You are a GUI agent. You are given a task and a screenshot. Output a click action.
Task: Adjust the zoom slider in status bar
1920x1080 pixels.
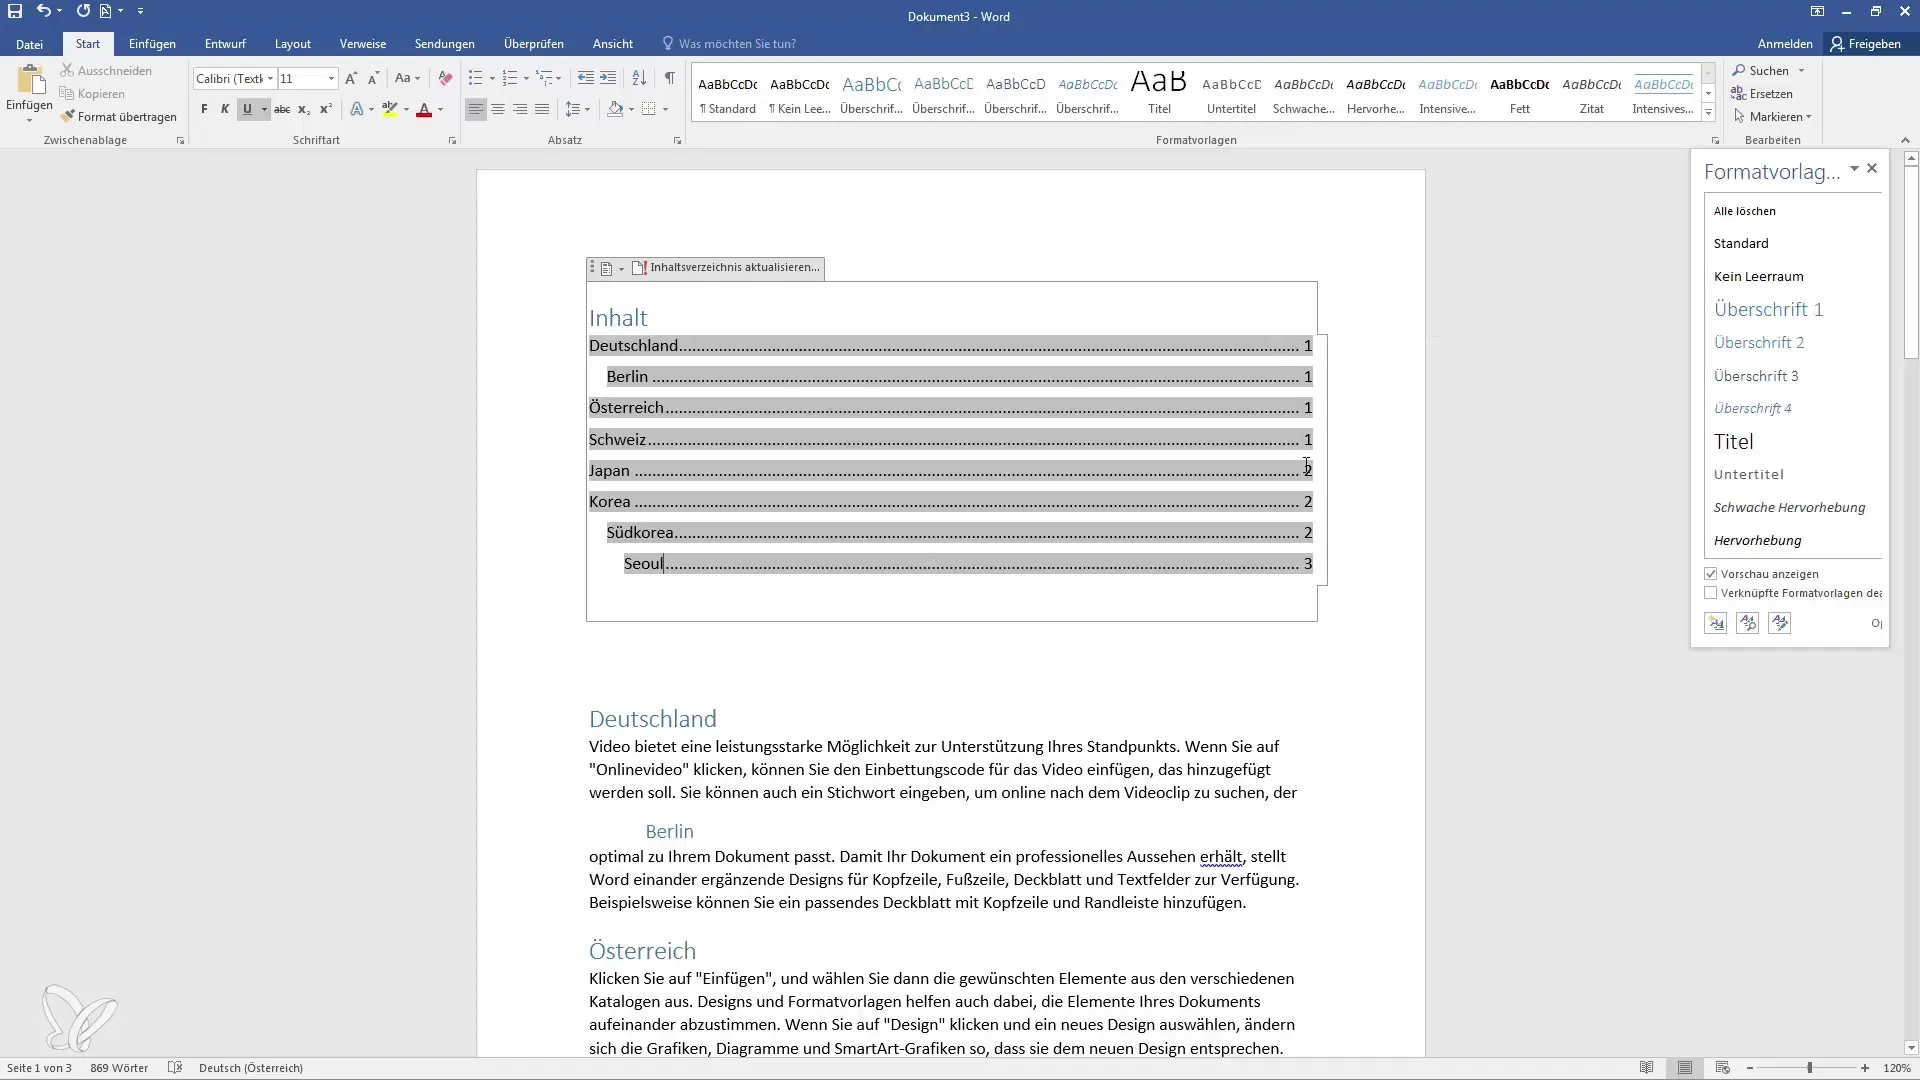1809,1068
